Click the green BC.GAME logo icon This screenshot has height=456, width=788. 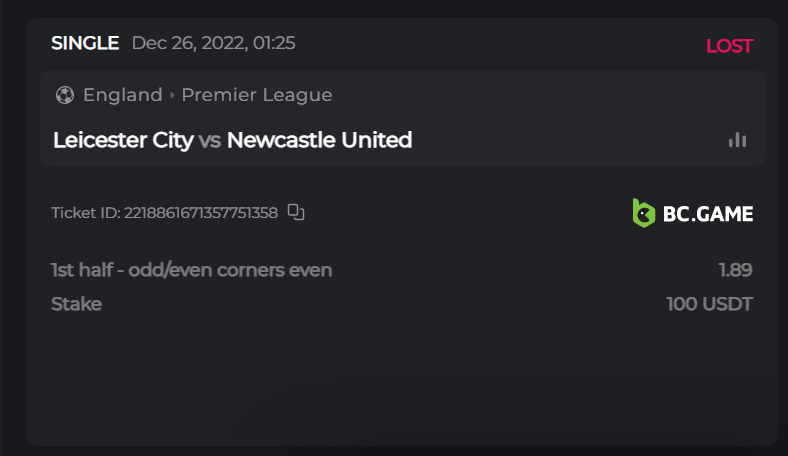[x=644, y=213]
